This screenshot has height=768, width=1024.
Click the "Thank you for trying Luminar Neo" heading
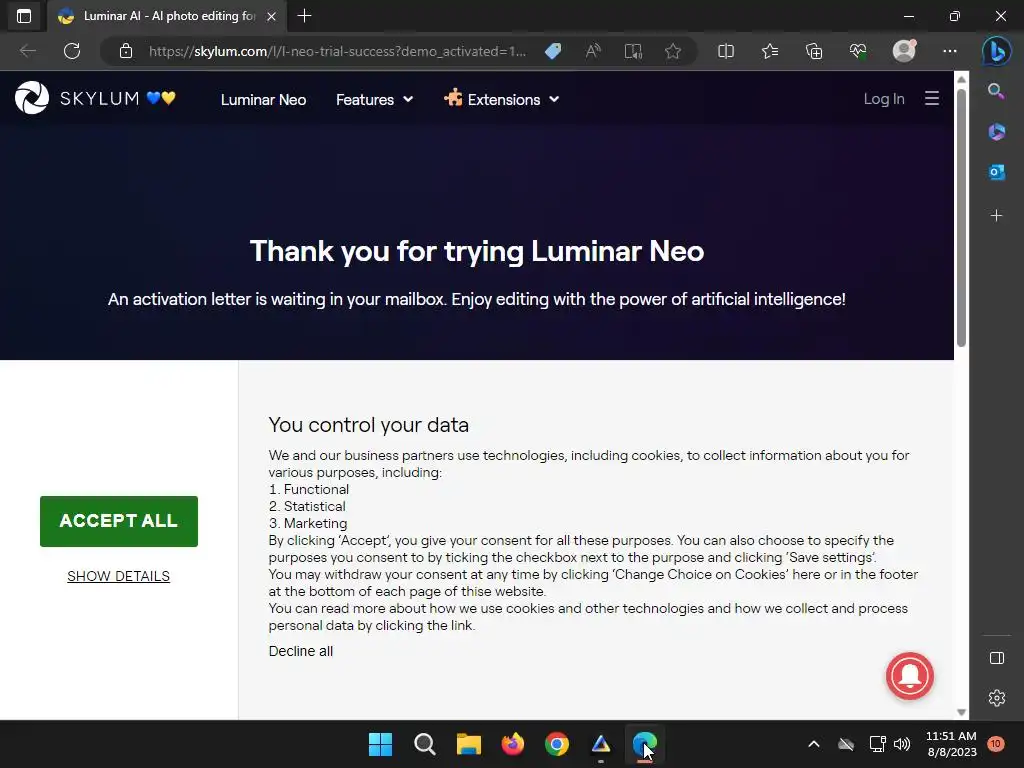[x=477, y=251]
